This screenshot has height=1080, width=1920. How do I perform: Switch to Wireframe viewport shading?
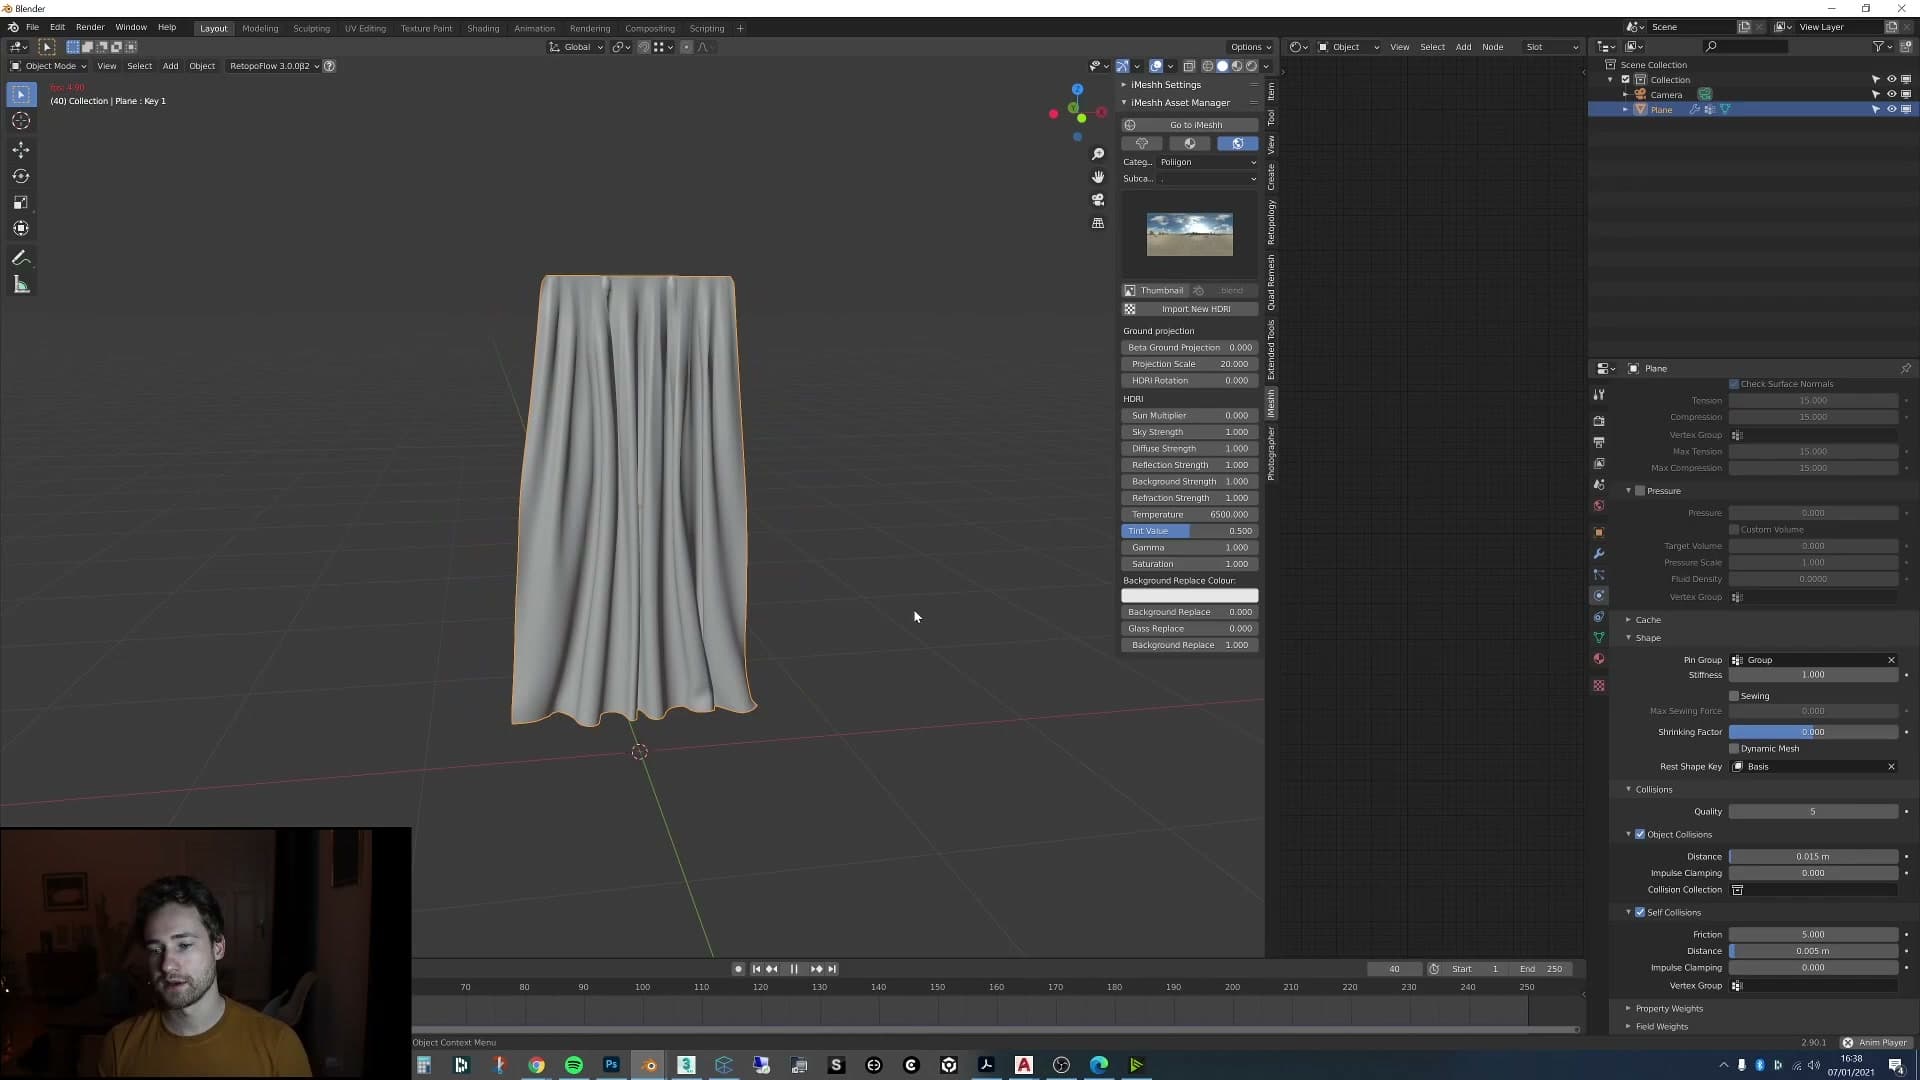(1208, 66)
